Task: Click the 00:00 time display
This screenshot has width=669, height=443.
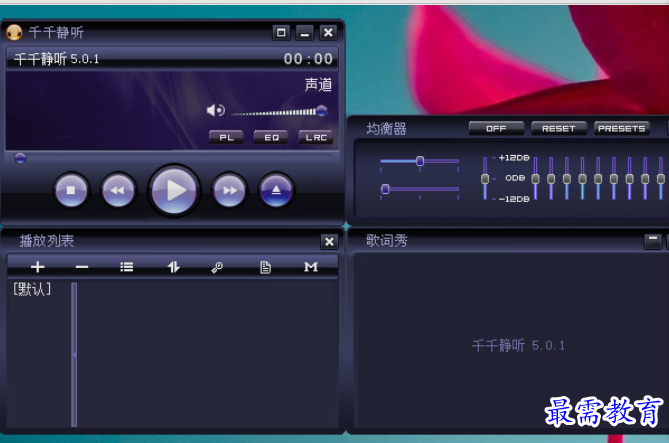Action: click(308, 59)
